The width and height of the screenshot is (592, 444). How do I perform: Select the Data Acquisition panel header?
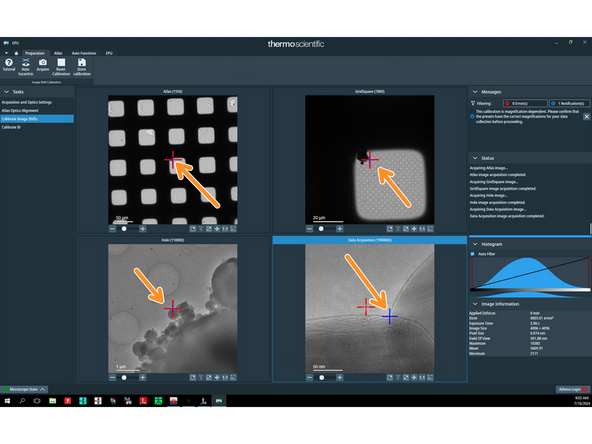[370, 240]
